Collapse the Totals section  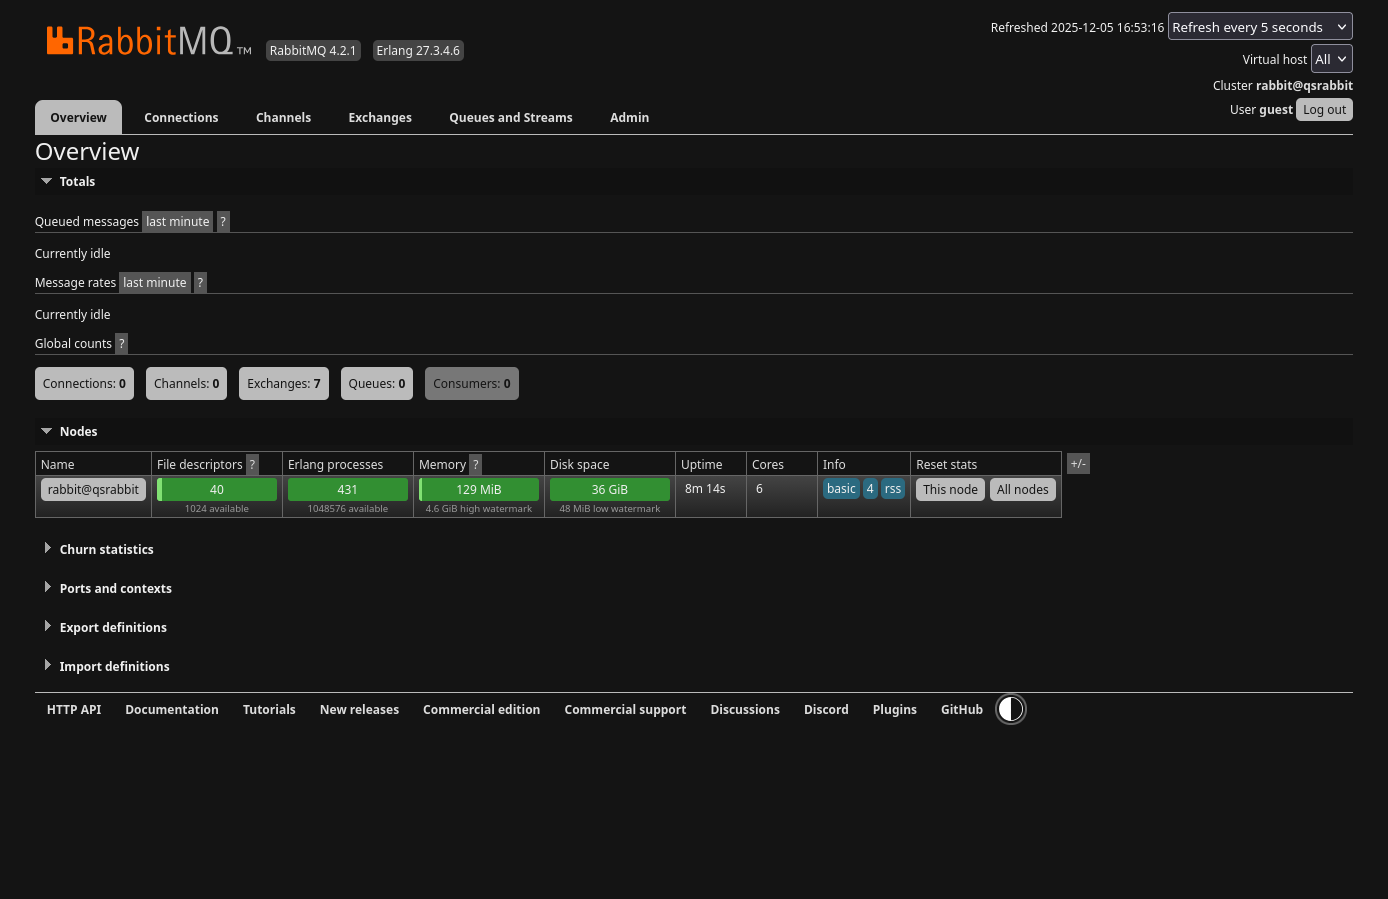[x=77, y=181]
